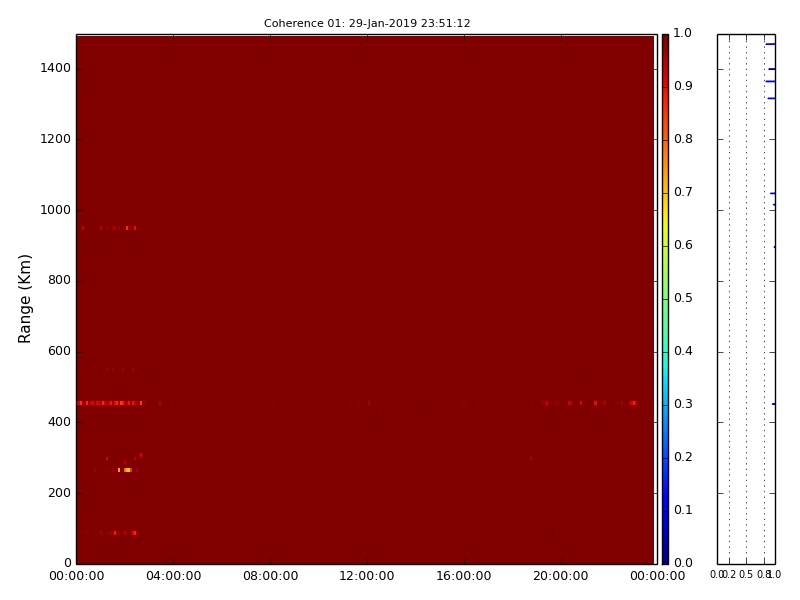800x600 pixels.
Task: Click the 1400 range tick label
Action: [56, 68]
